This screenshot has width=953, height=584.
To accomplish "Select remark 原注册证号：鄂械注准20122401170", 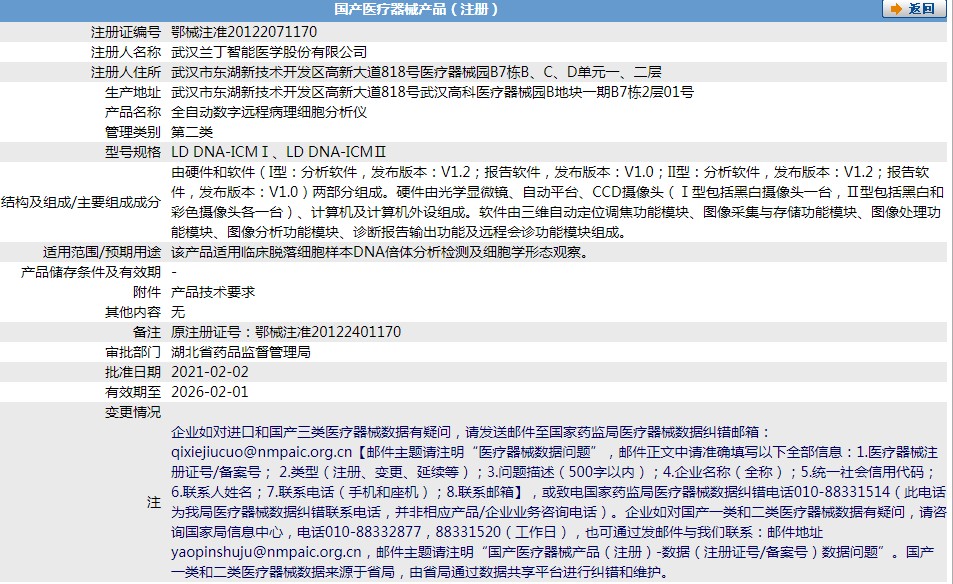I will pyautogui.click(x=286, y=332).
